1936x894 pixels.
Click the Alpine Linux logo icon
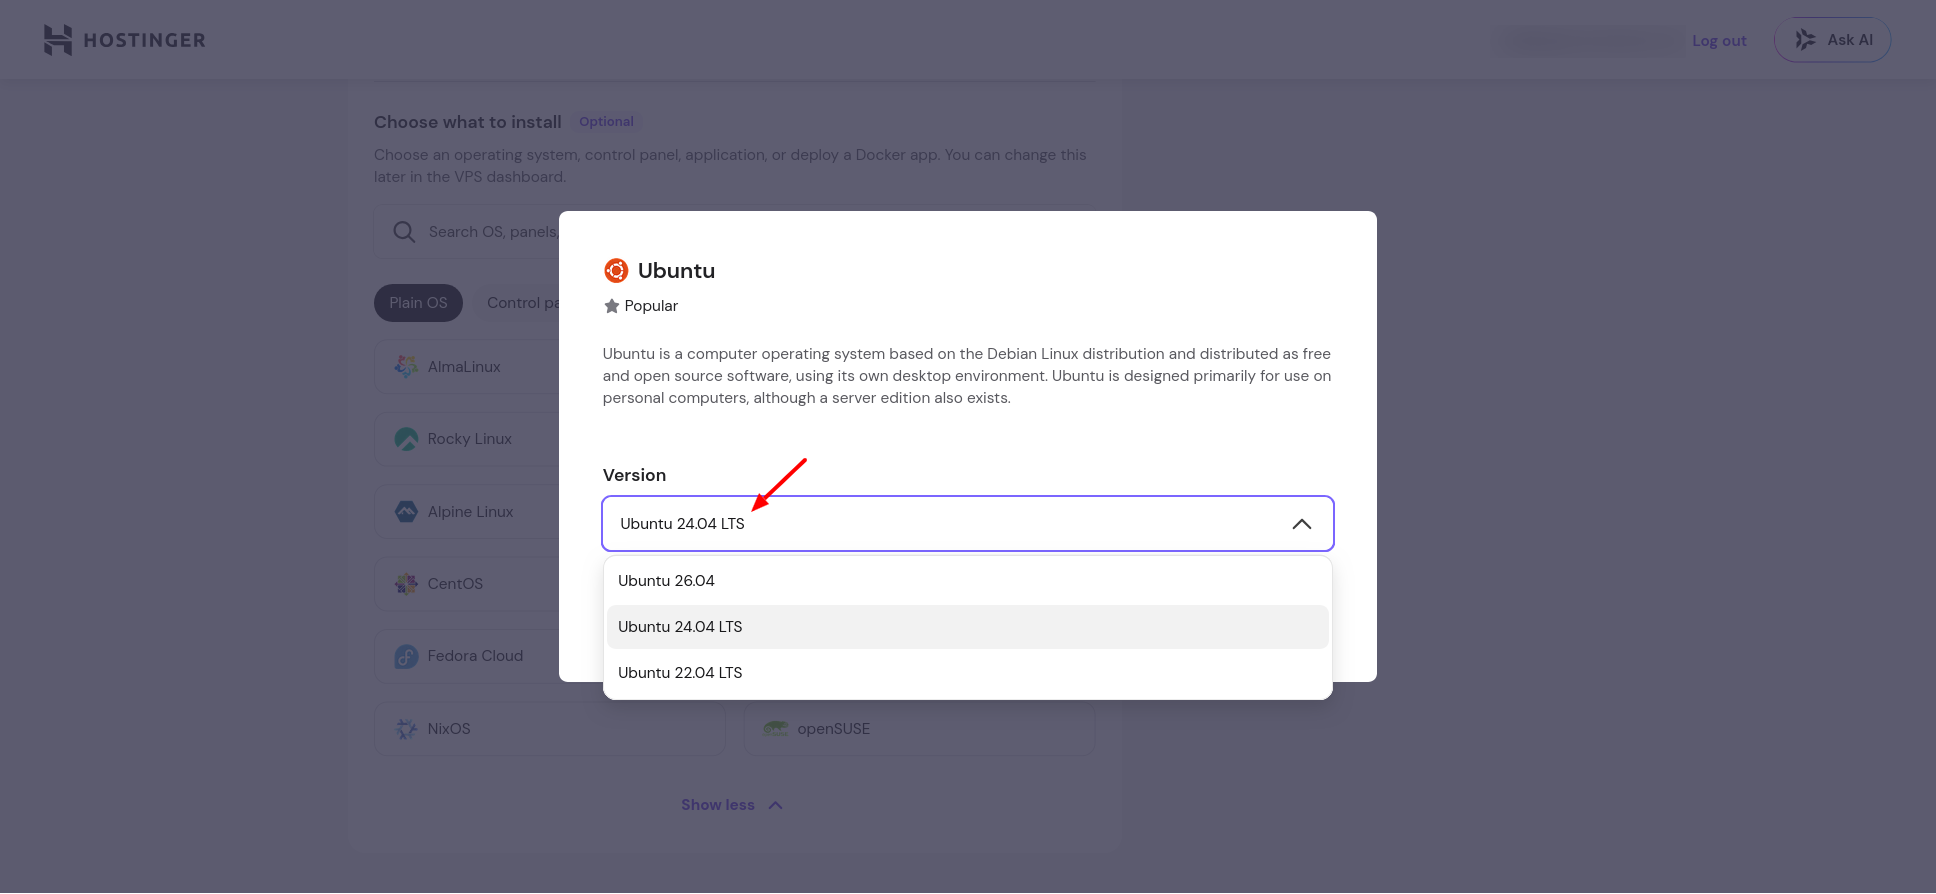(x=406, y=512)
